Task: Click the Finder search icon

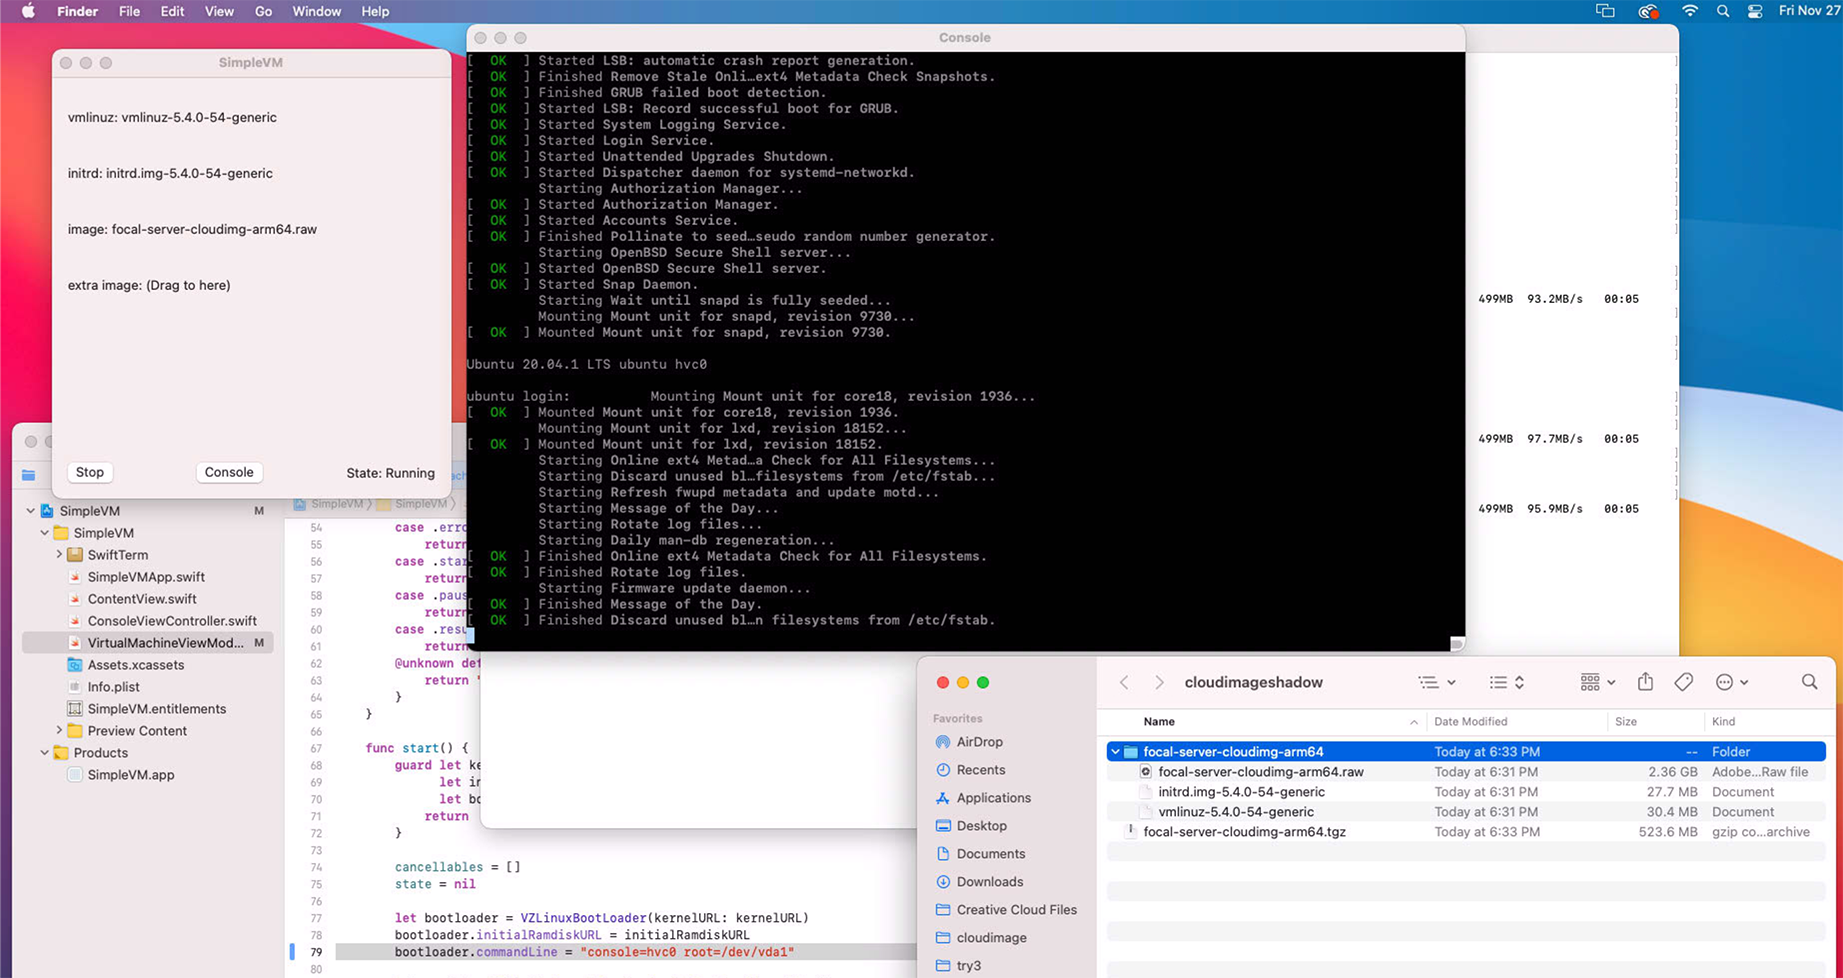Action: click(1809, 682)
